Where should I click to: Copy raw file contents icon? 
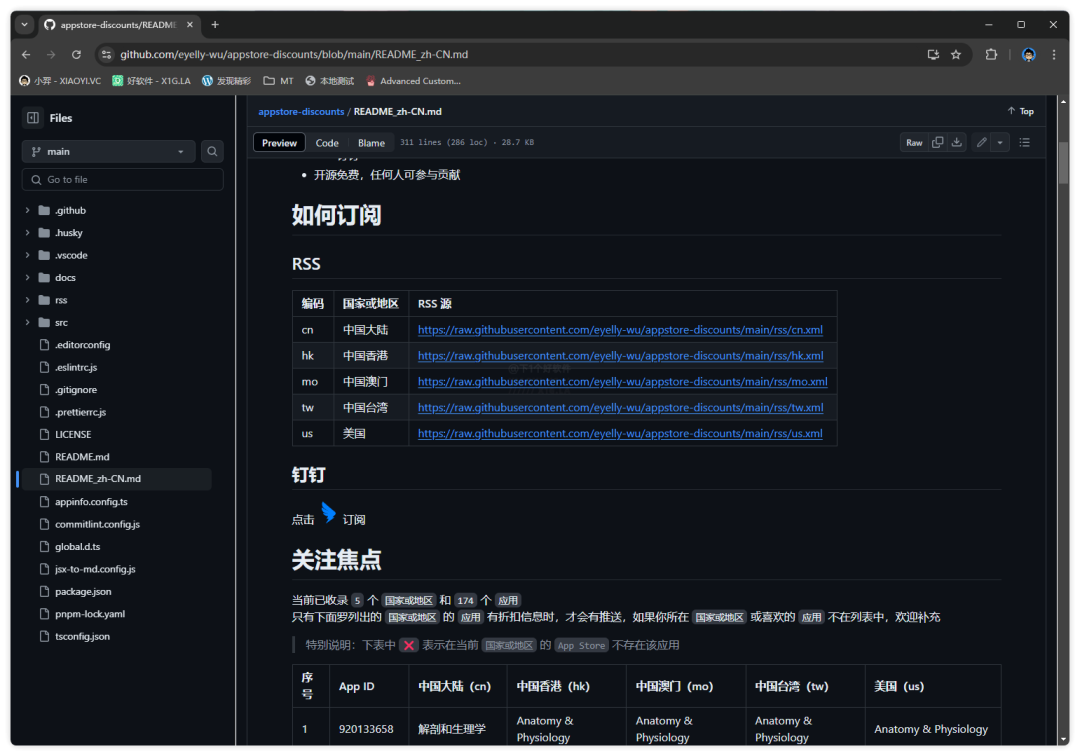coord(937,143)
